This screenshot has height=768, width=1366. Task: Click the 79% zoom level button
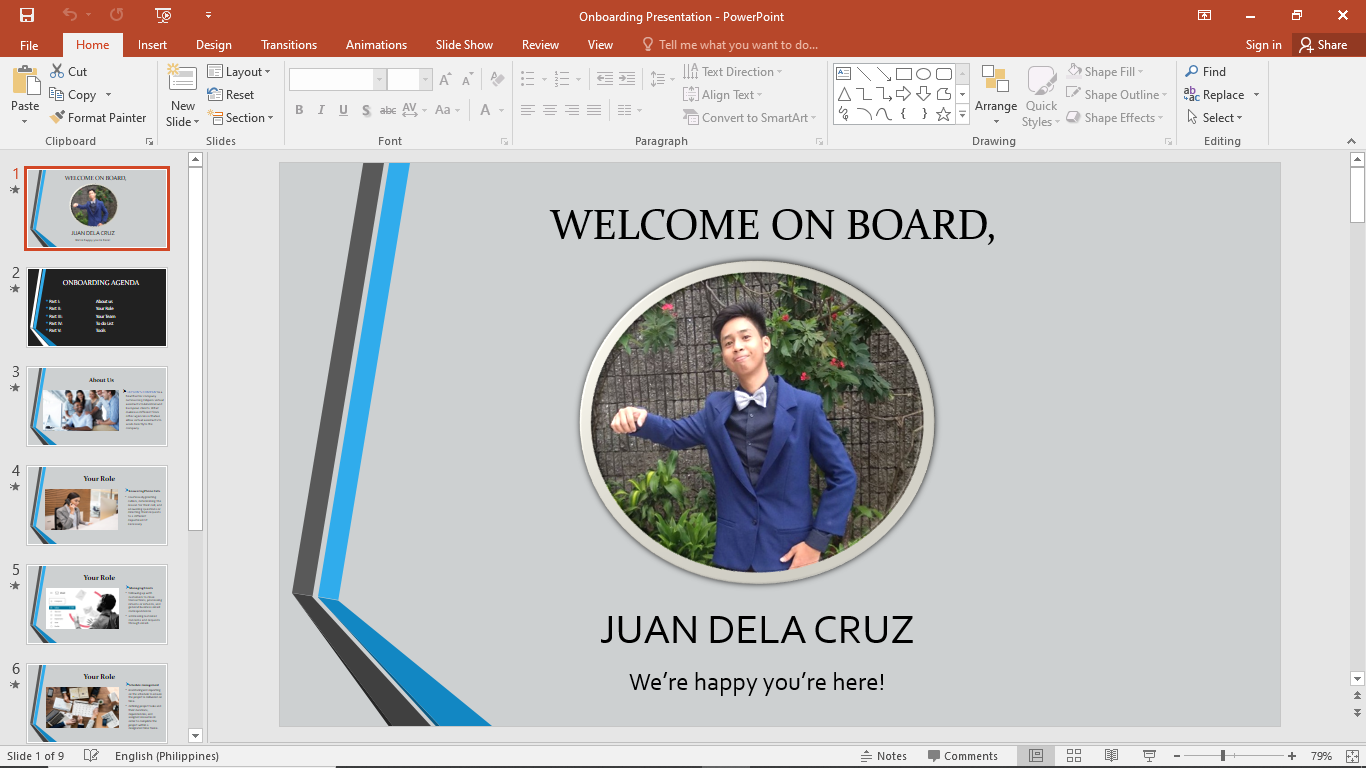click(1321, 756)
